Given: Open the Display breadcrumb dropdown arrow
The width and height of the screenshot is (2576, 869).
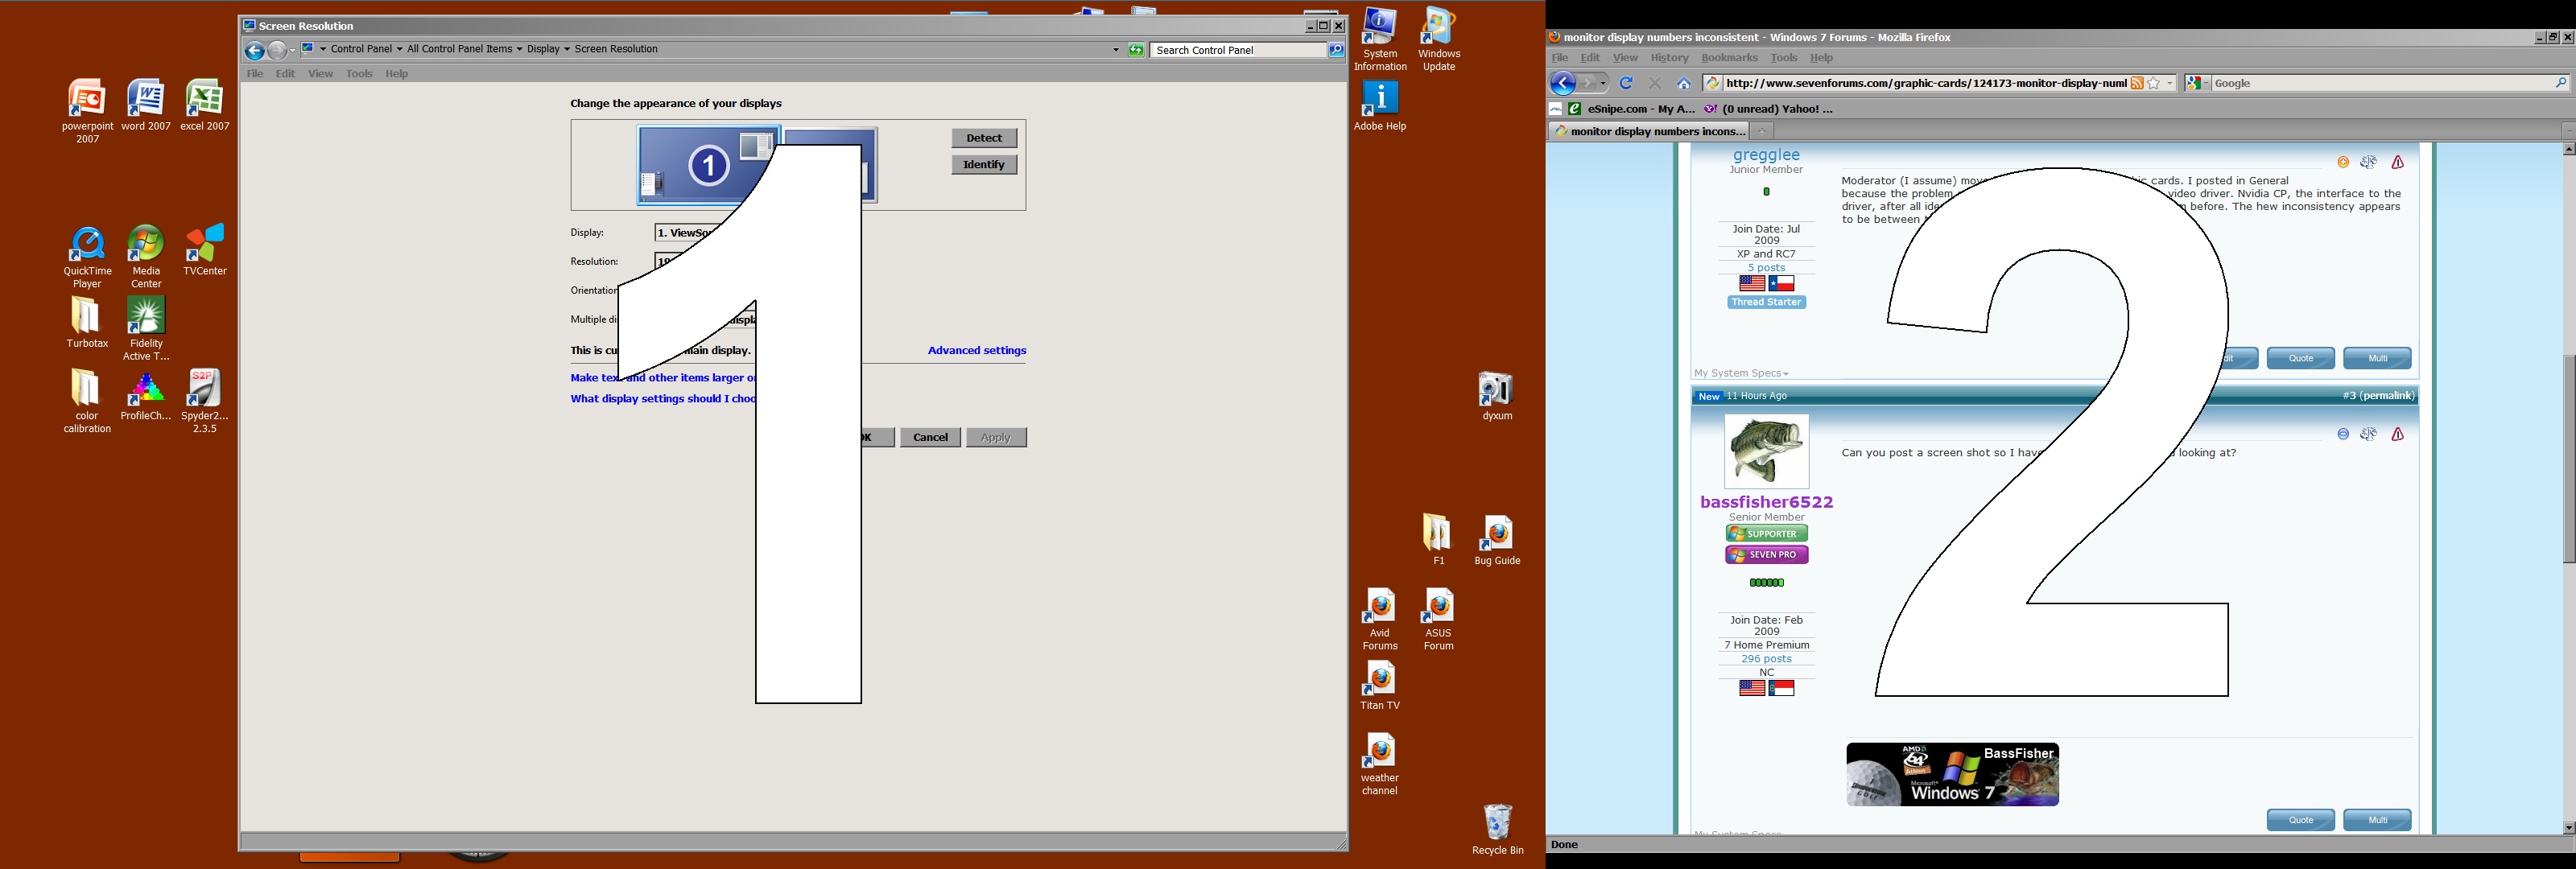Looking at the screenshot, I should pos(567,49).
